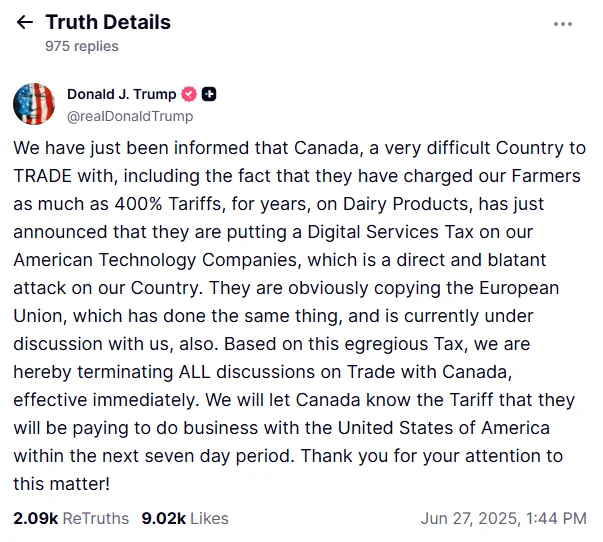Click "United States of America" in post
The width and height of the screenshot is (603, 542).
click(444, 428)
